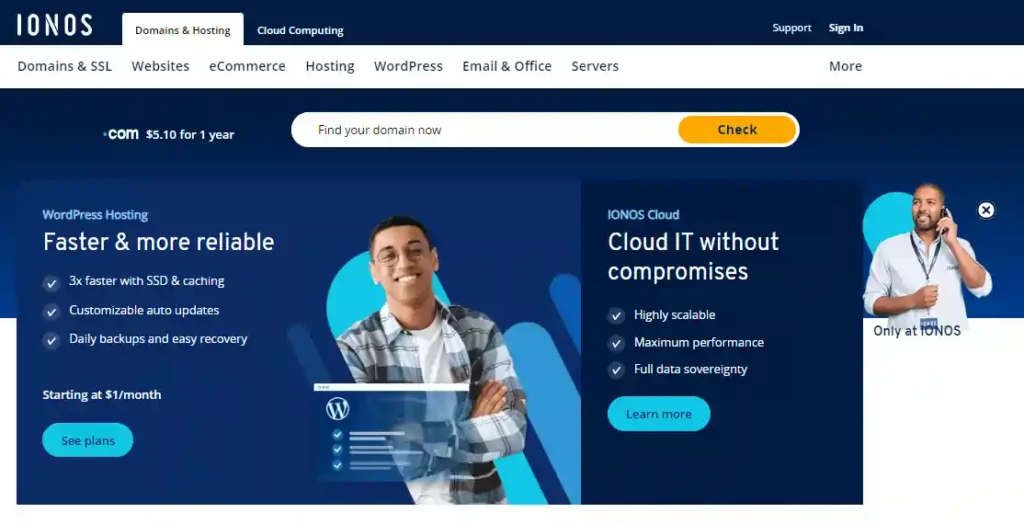Open the Email & Office menu

pos(507,66)
